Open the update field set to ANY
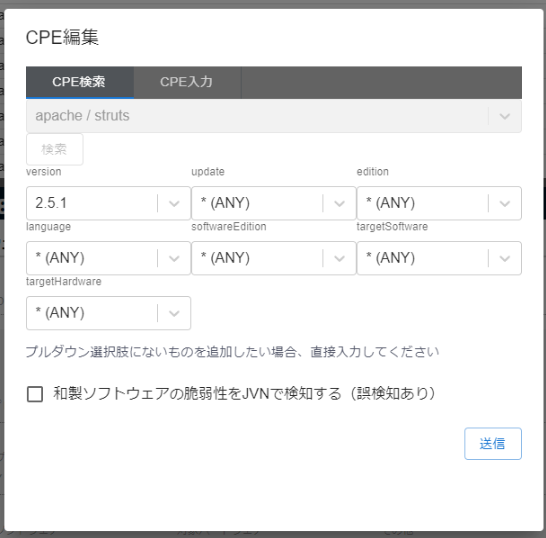Screen dimensions: 546x538 [274, 203]
